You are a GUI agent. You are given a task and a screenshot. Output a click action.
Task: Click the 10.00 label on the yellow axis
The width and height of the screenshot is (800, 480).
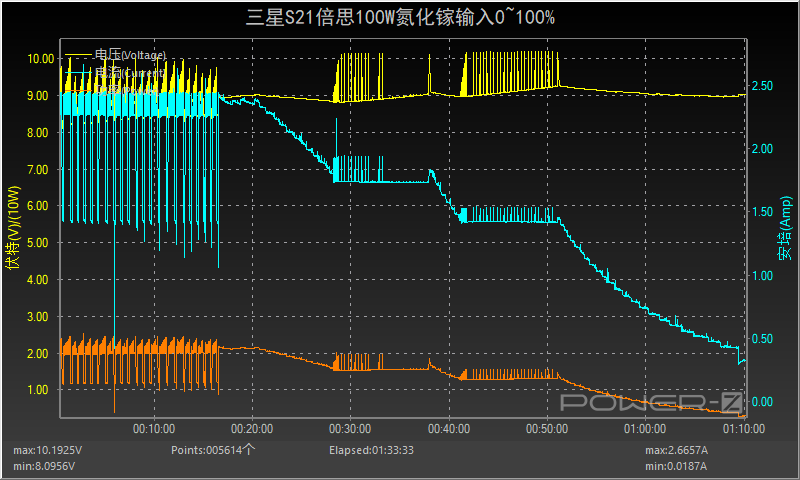pyautogui.click(x=41, y=59)
